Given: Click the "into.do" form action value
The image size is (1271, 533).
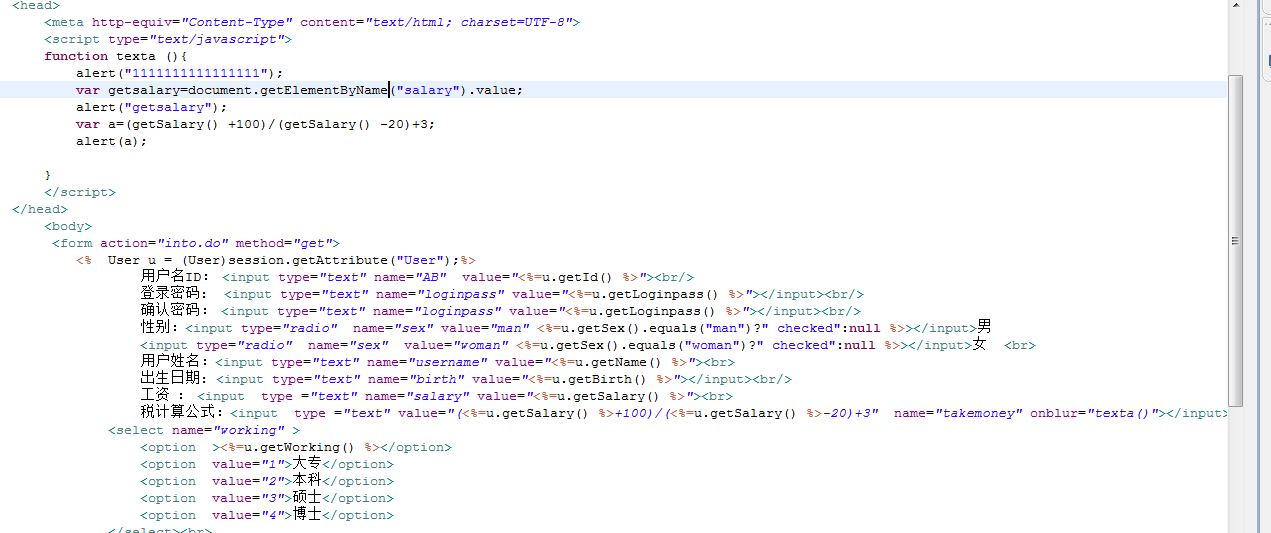Looking at the screenshot, I should [192, 243].
